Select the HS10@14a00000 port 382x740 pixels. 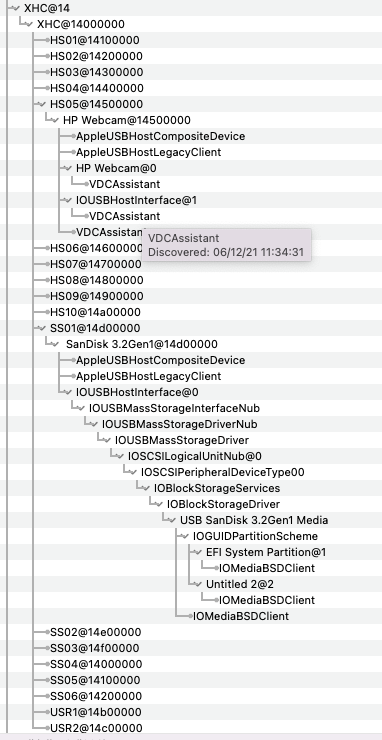coord(95,312)
